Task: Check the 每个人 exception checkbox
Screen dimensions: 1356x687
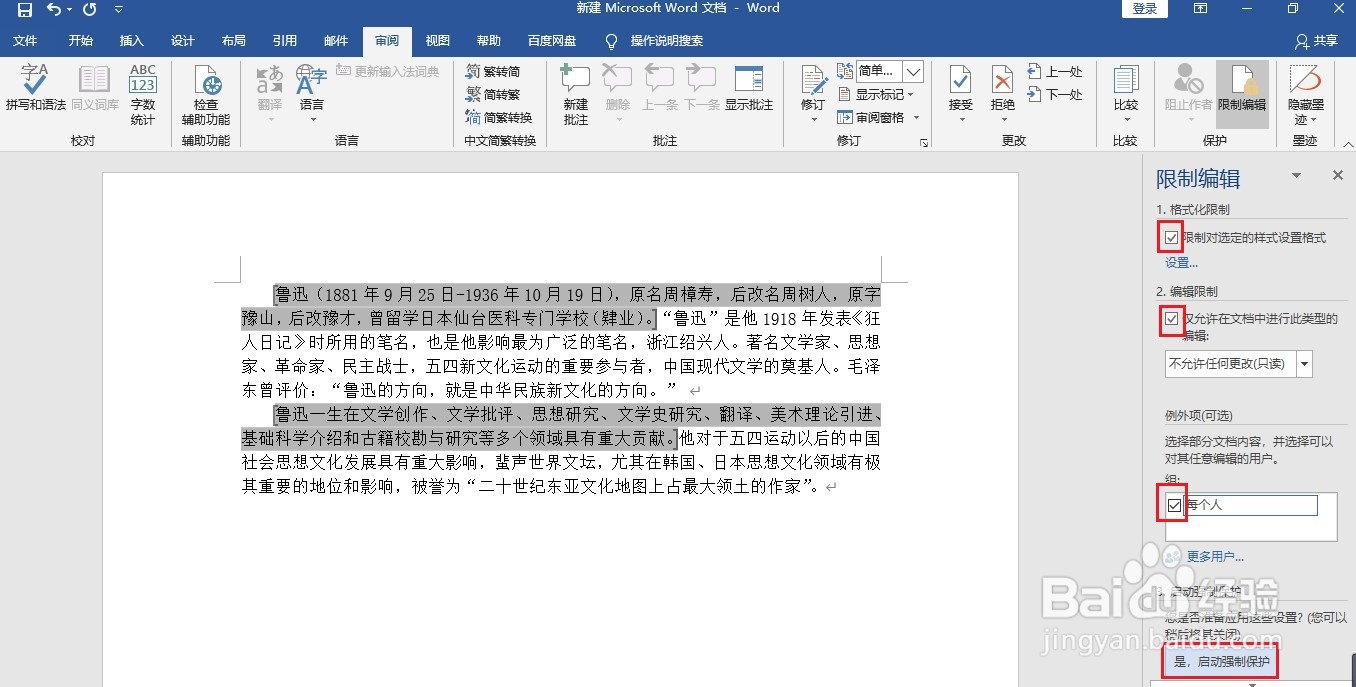Action: point(1171,505)
